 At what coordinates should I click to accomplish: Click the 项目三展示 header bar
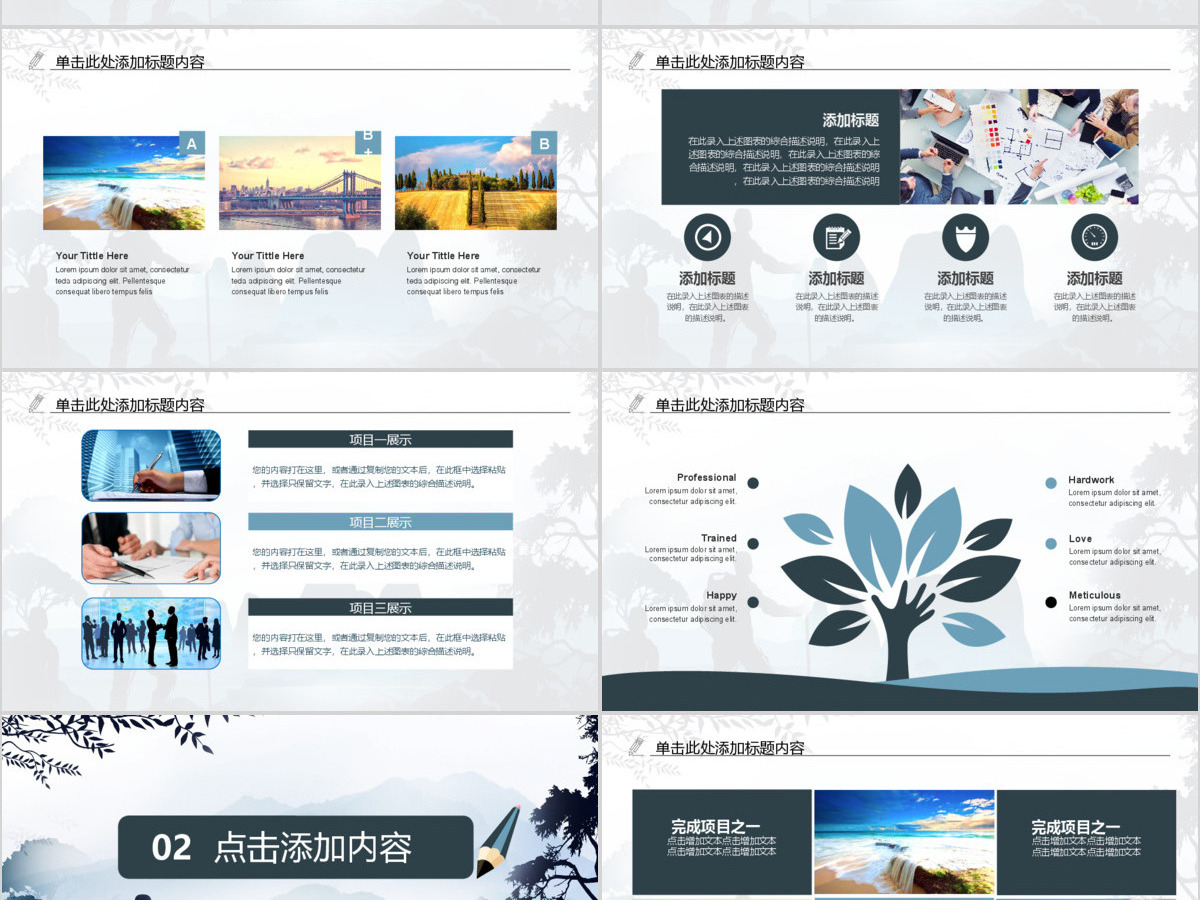[380, 607]
